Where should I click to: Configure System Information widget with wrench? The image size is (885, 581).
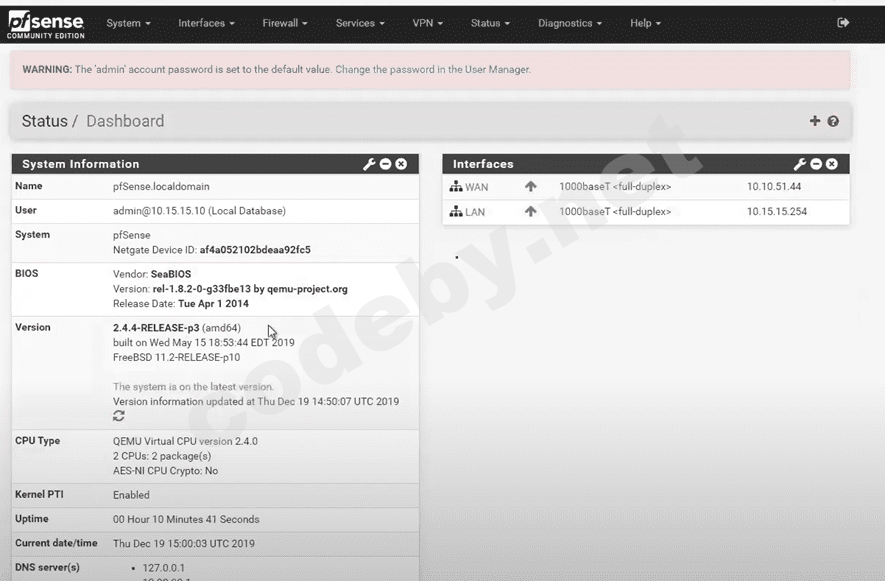click(x=369, y=164)
